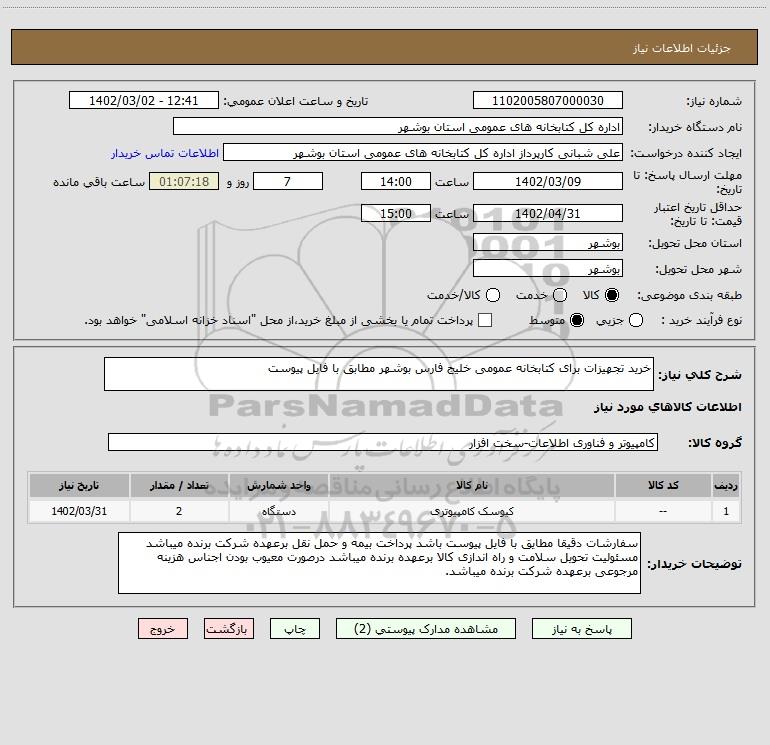Screen dimensions: 770x745
Task: Click product name cell کیوسک کامپیوتری
Action: (472, 511)
